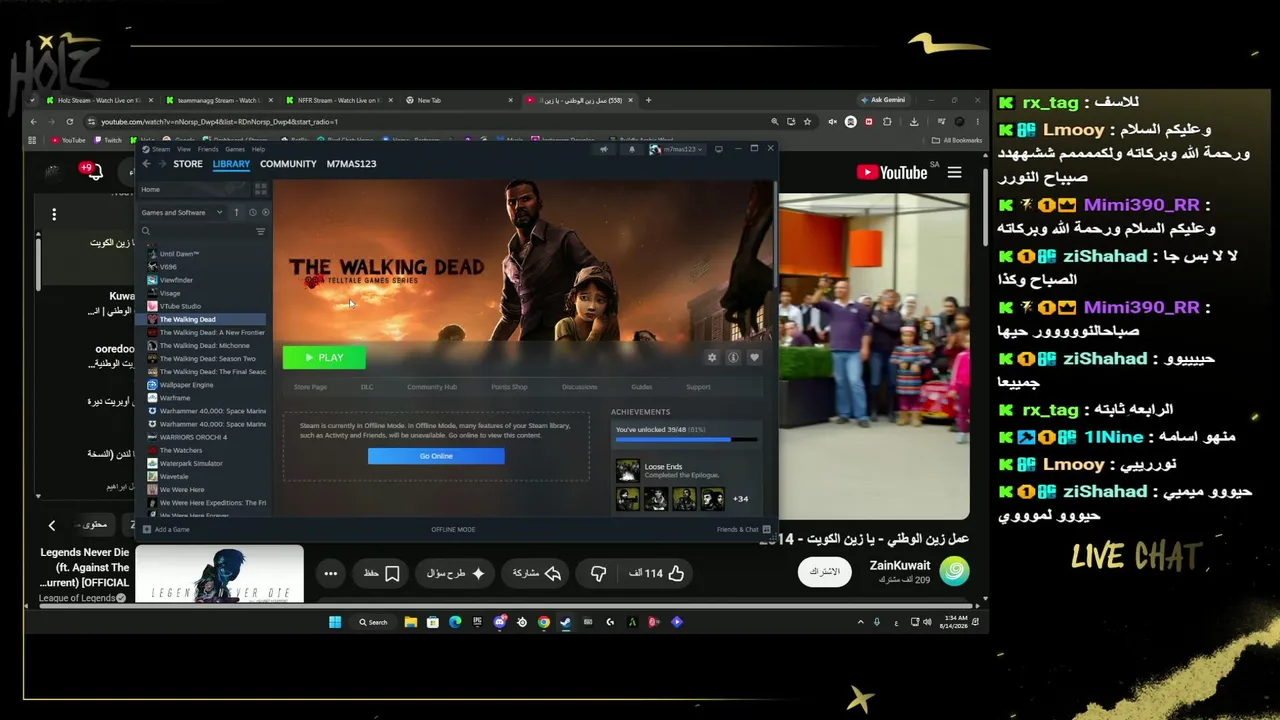Open Games menu in Steam
This screenshot has width=1280, height=720.
click(235, 149)
